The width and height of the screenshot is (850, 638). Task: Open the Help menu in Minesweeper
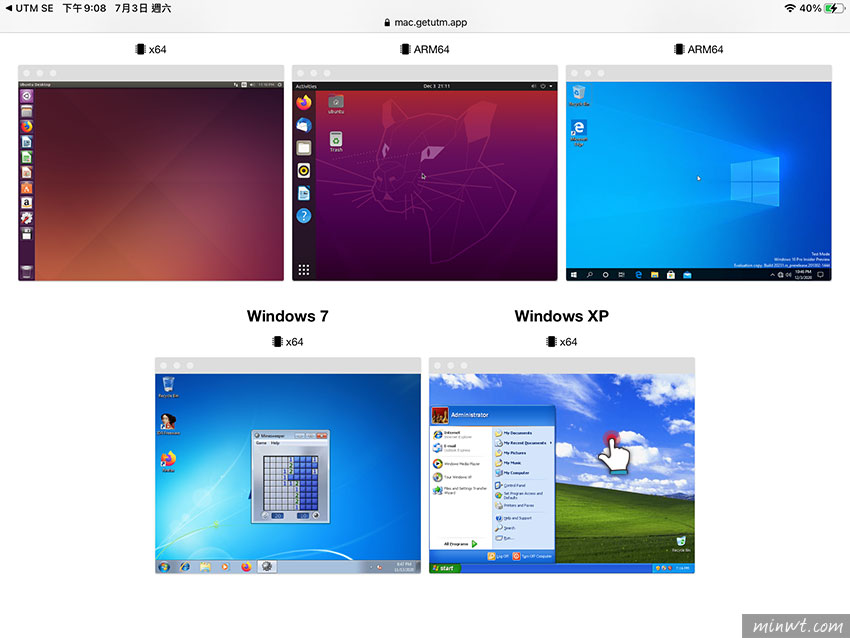tap(275, 443)
